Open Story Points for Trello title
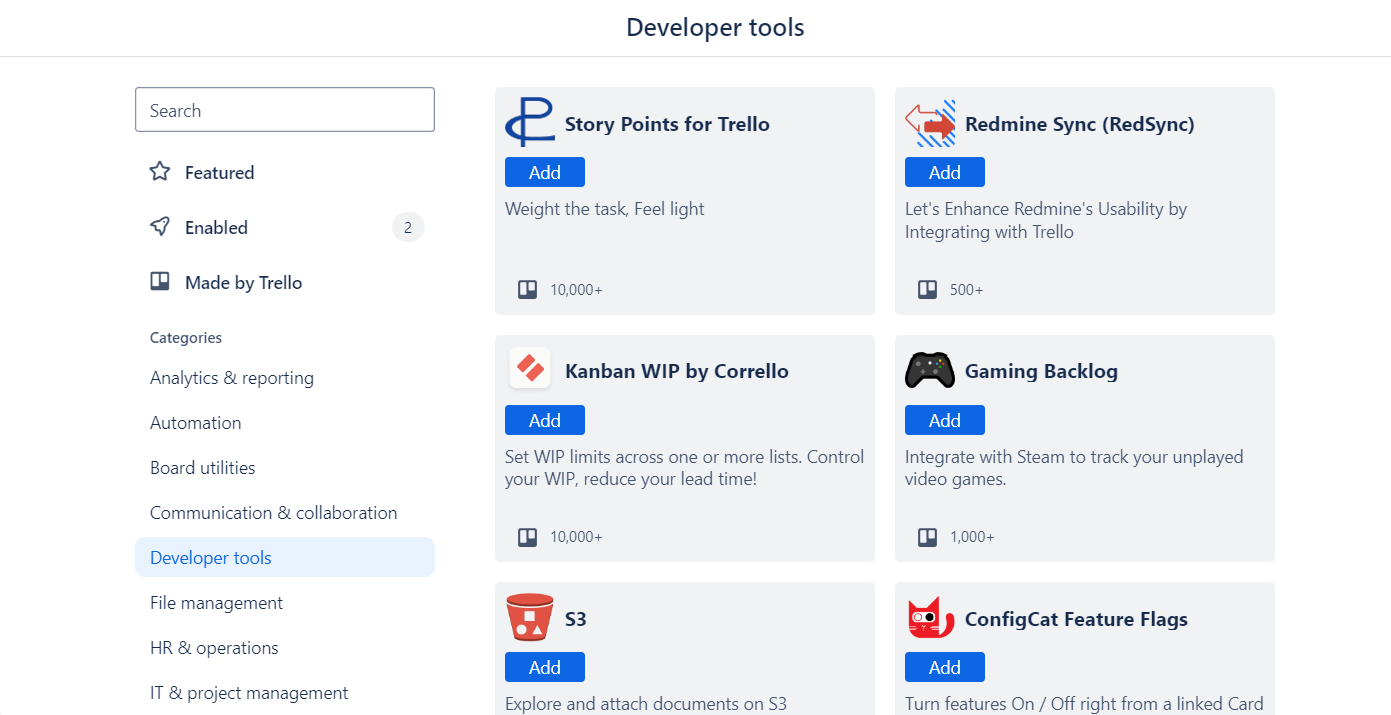 click(x=667, y=124)
